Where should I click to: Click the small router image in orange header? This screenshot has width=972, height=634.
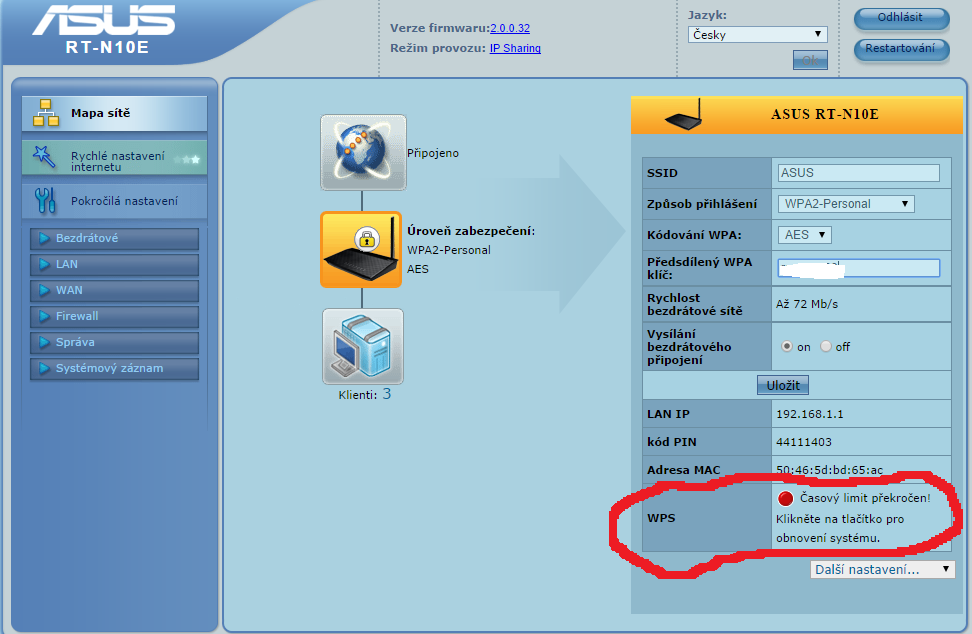[684, 115]
